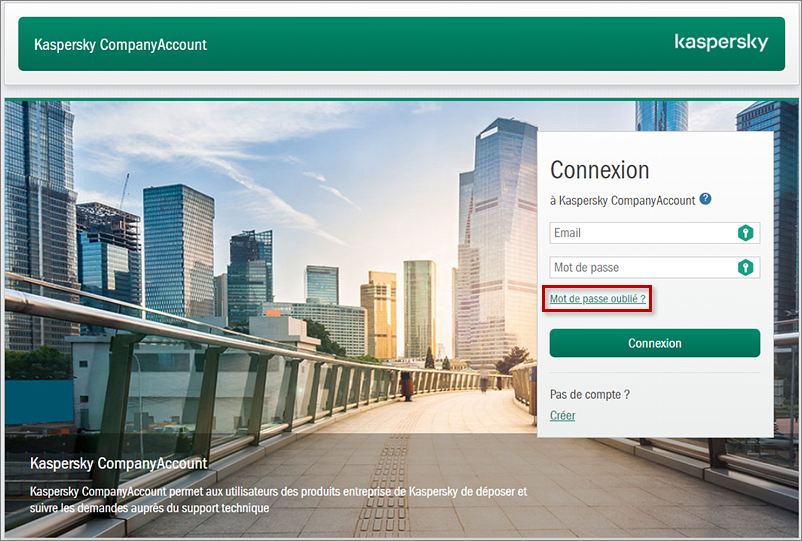Click the Kaspersky CompanyAccount caption over the photo

[119, 463]
